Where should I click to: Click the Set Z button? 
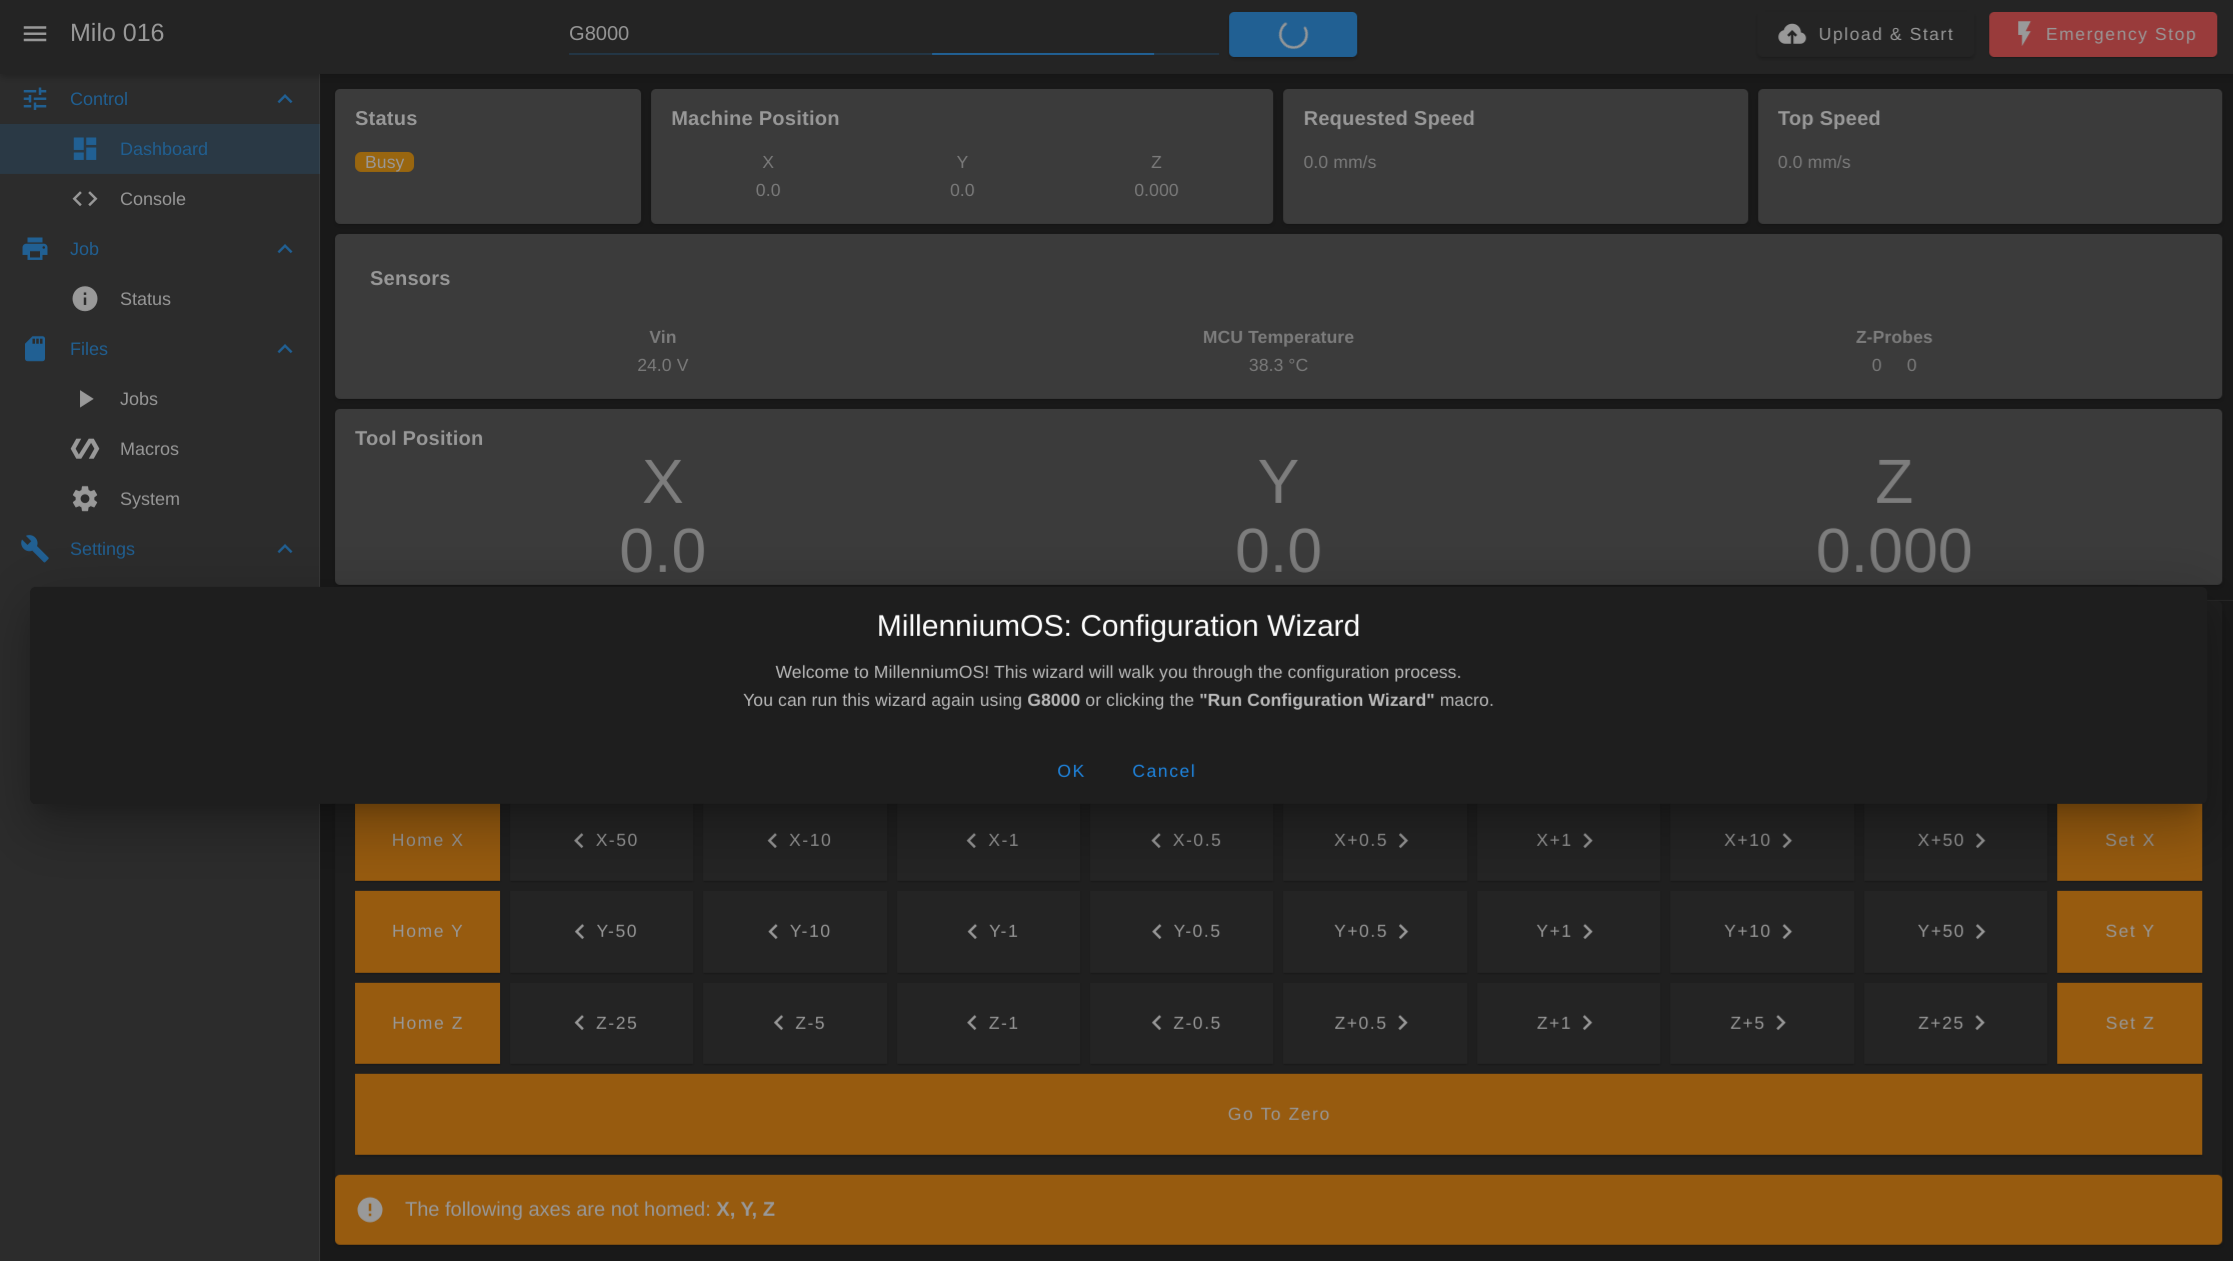click(2129, 1023)
